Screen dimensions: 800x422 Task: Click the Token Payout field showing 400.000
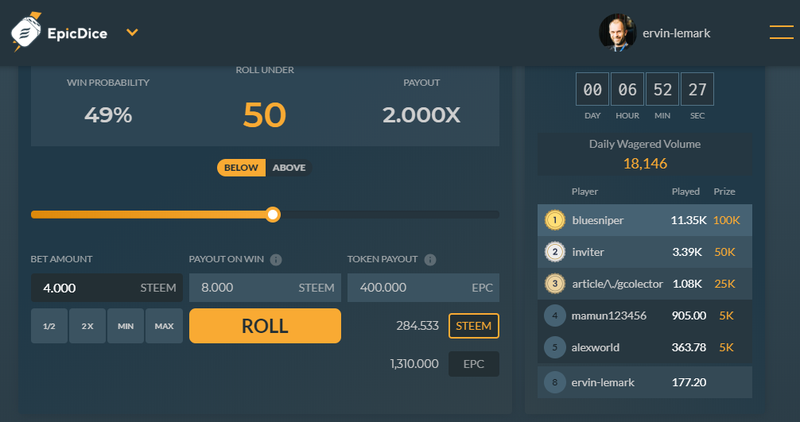point(423,288)
